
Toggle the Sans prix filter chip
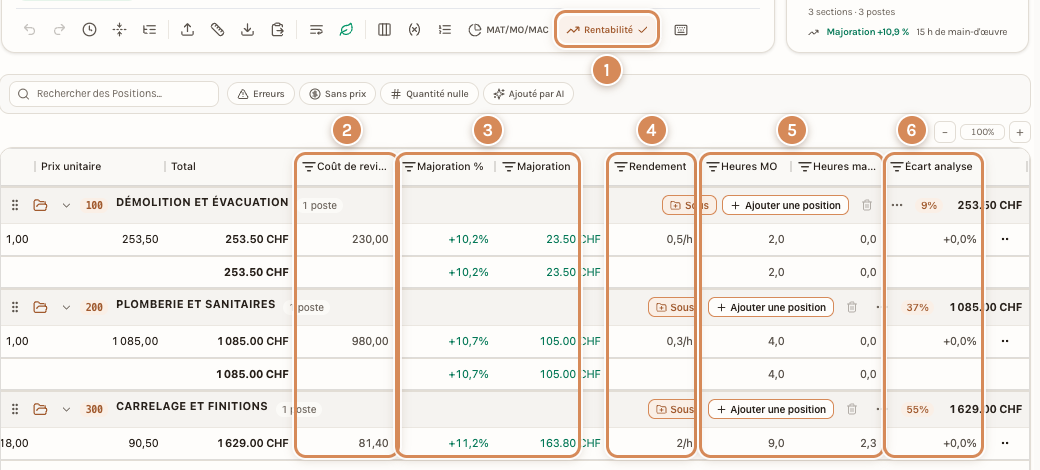338,94
